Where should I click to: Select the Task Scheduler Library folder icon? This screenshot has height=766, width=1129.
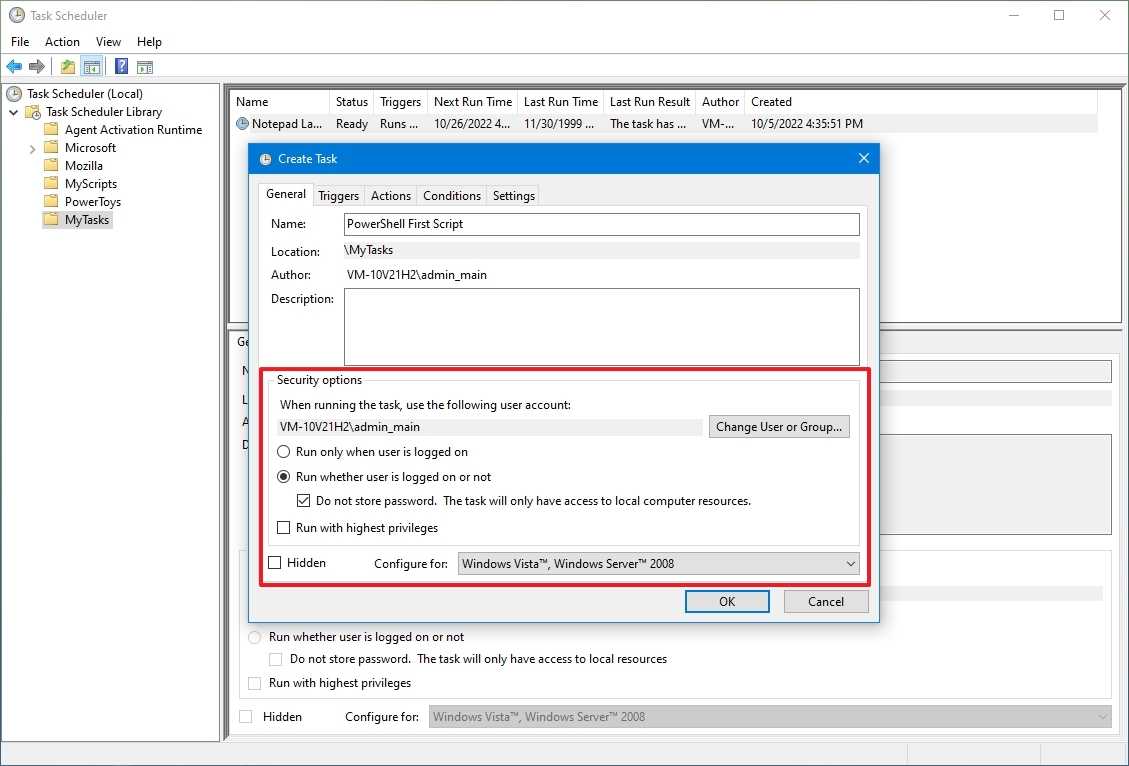point(33,112)
